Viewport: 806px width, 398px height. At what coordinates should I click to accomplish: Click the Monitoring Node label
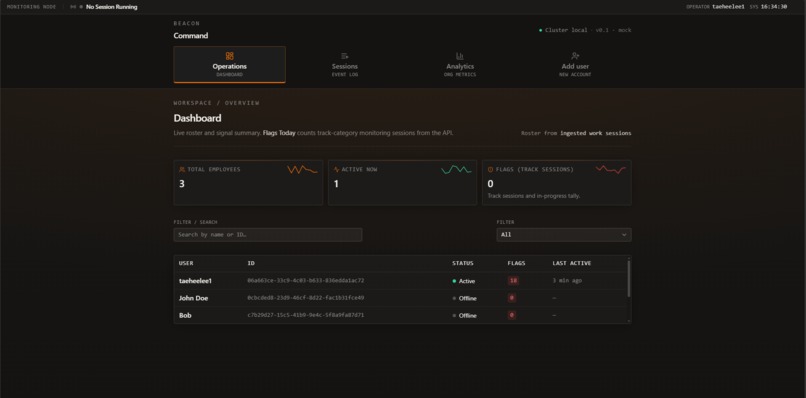31,7
